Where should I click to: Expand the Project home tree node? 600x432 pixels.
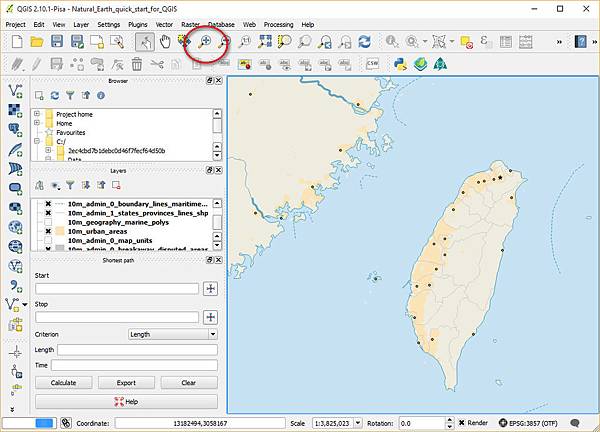point(37,114)
